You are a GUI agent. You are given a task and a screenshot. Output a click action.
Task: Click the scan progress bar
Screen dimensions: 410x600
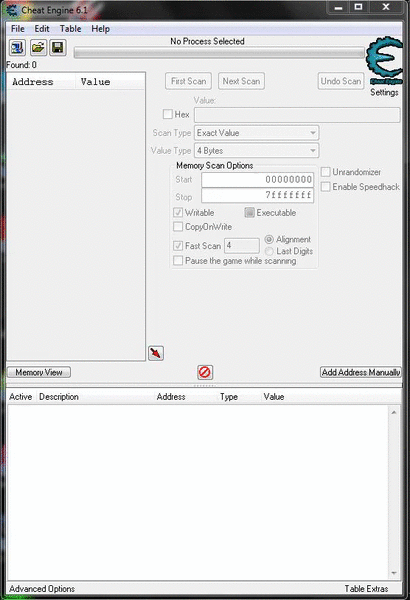(x=219, y=53)
